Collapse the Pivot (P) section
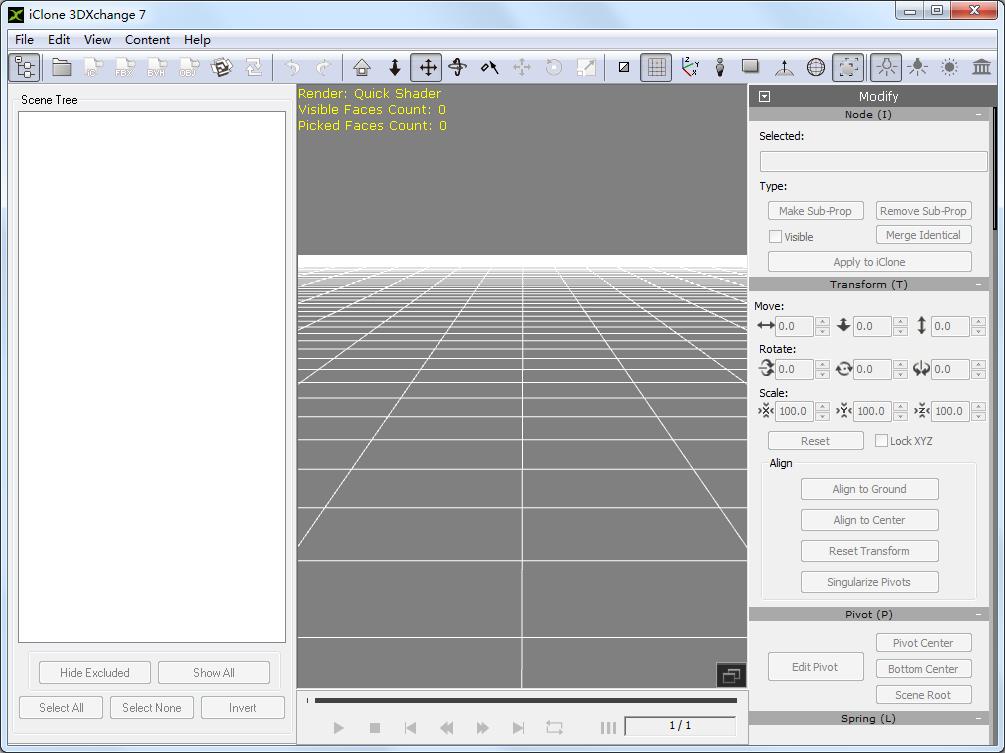 click(980, 615)
